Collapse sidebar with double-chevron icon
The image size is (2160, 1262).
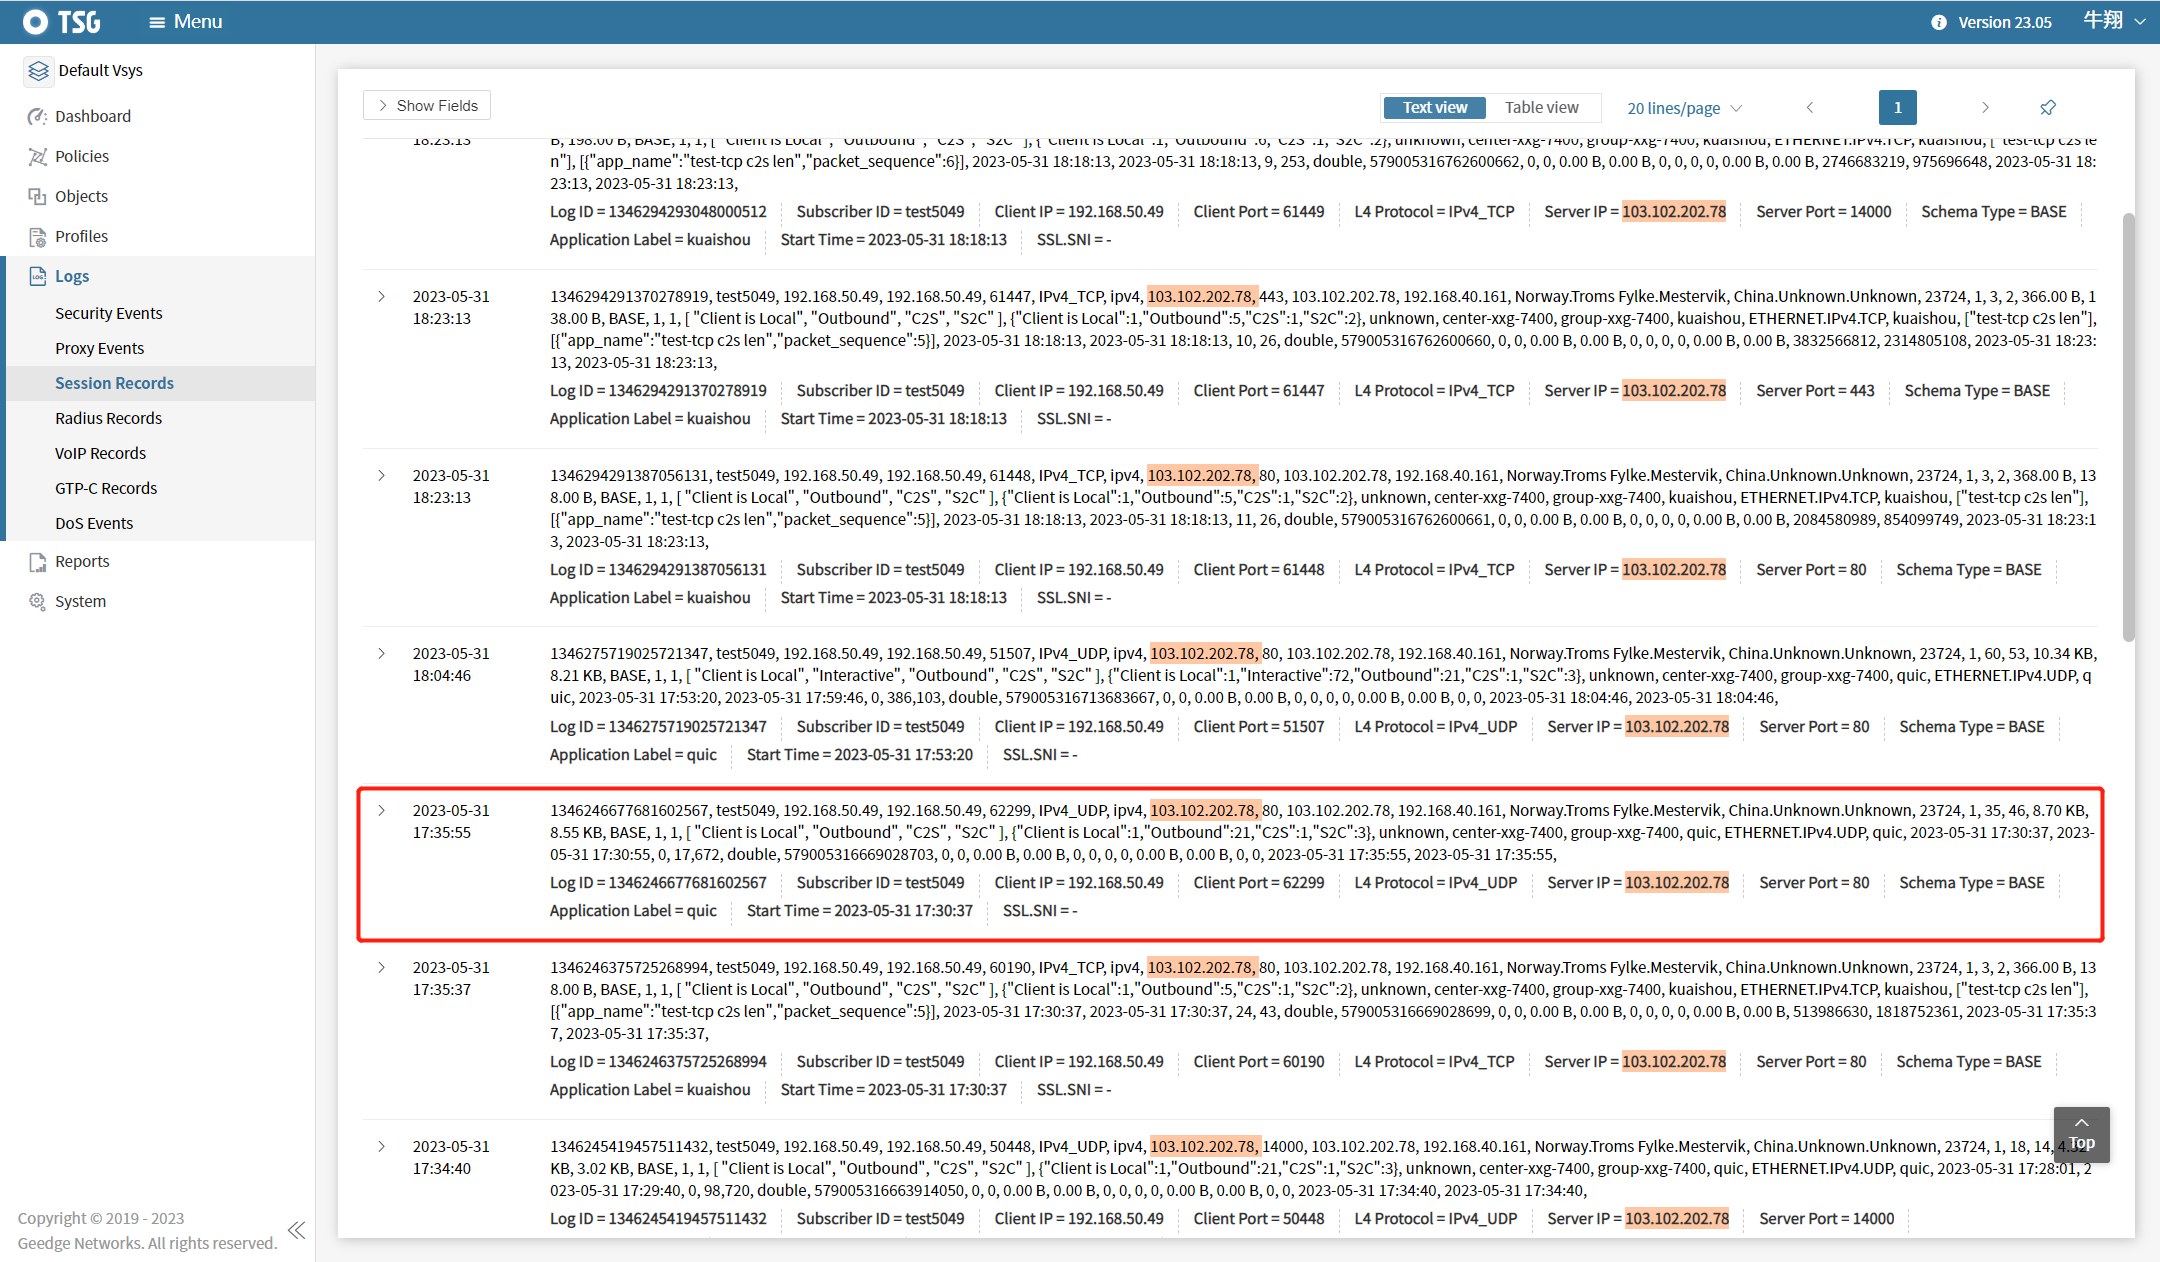pyautogui.click(x=297, y=1230)
